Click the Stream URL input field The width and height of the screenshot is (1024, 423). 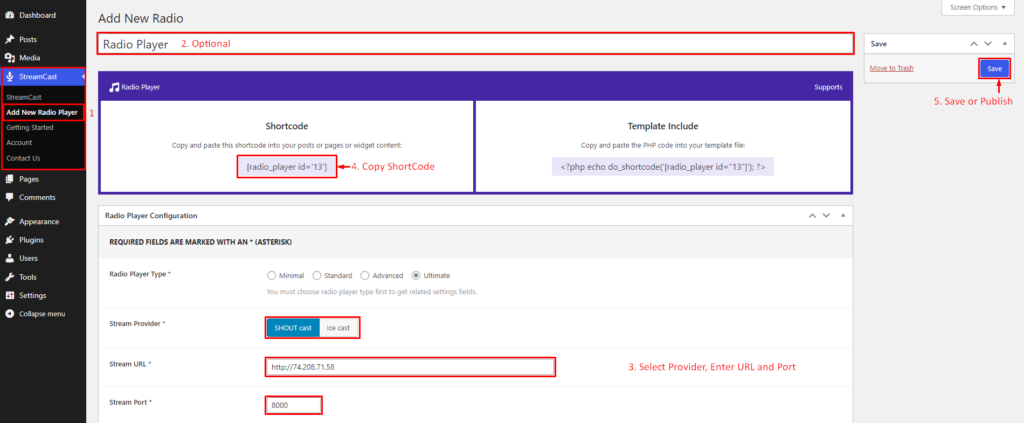pyautogui.click(x=410, y=367)
